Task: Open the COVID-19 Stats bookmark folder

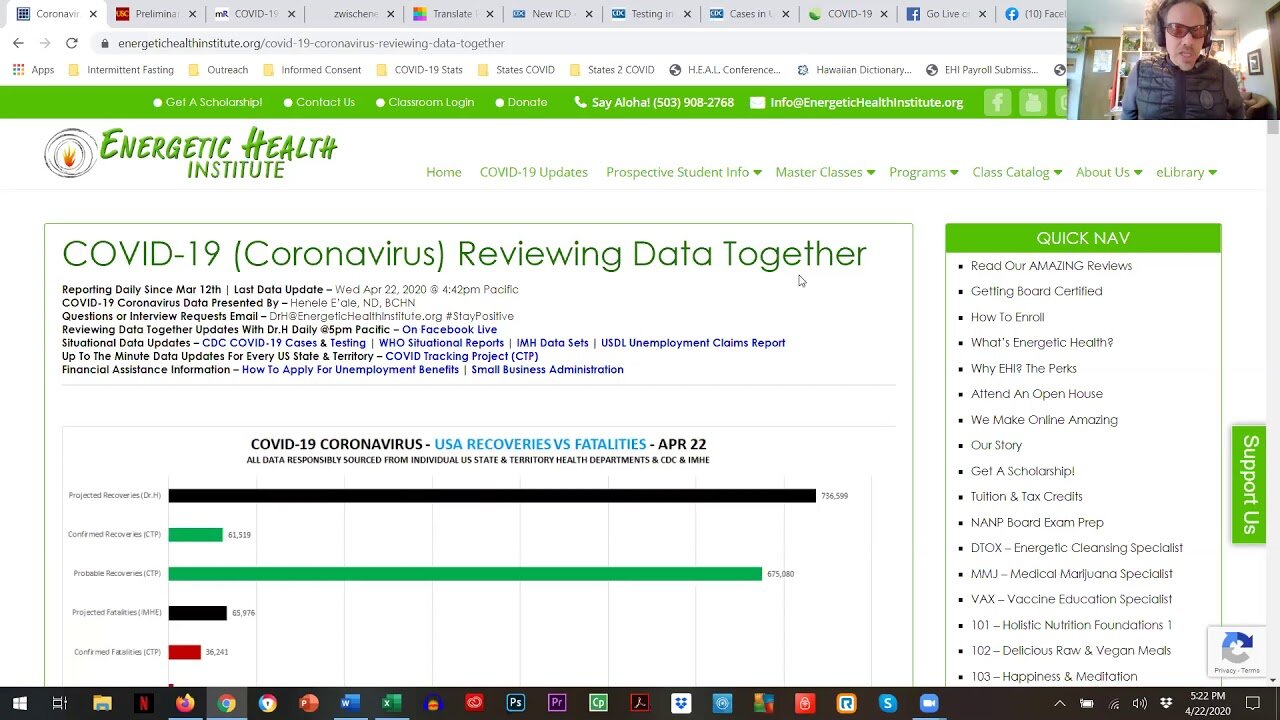Action: 418,70
